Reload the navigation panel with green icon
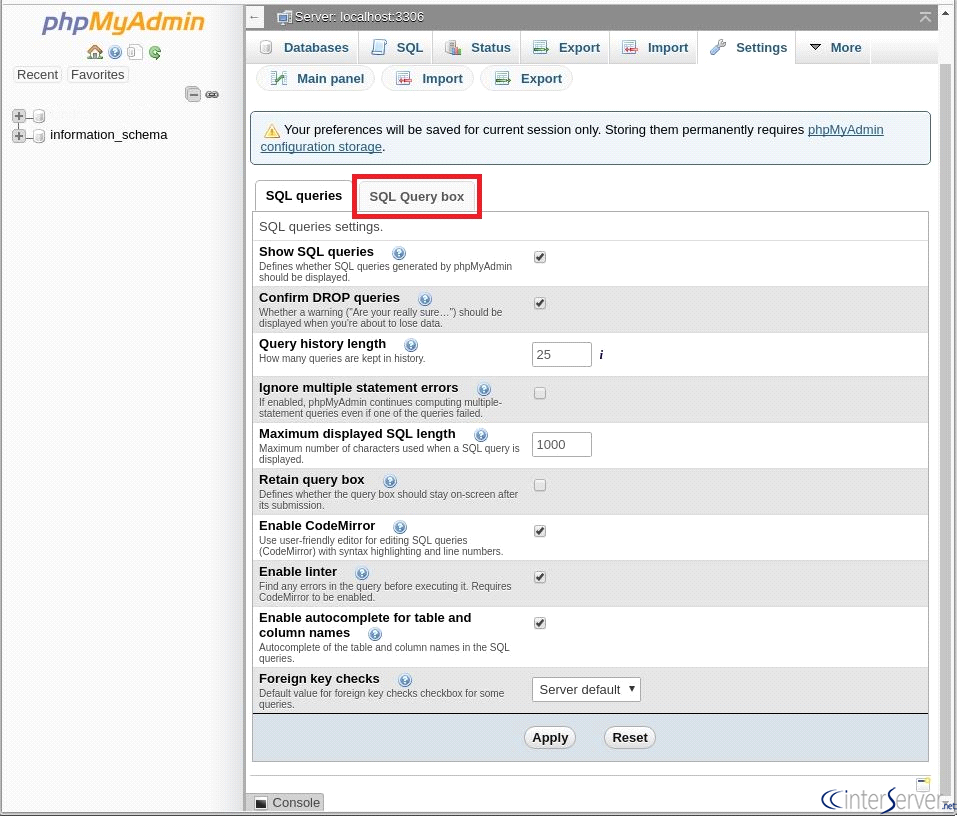 point(155,52)
